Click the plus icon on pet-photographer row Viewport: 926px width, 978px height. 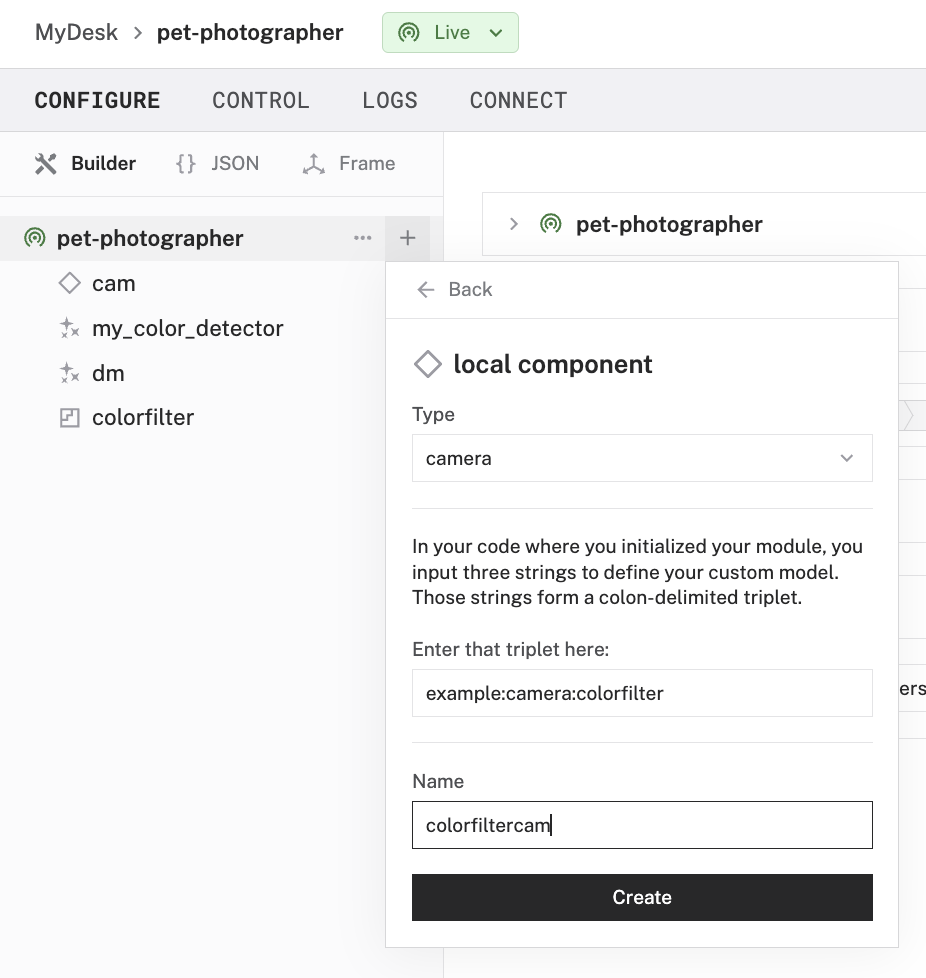click(407, 238)
